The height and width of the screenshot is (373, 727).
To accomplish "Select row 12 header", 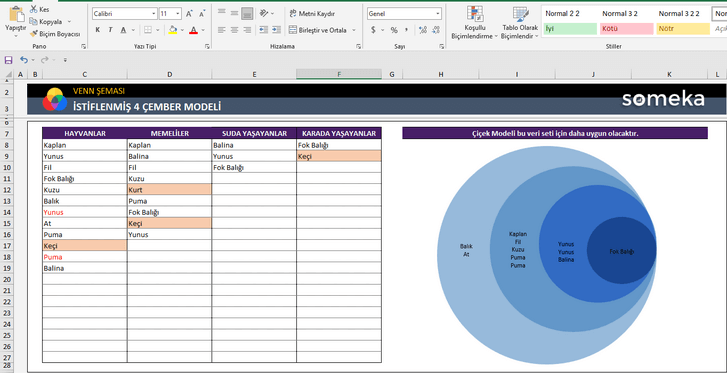I will point(7,190).
